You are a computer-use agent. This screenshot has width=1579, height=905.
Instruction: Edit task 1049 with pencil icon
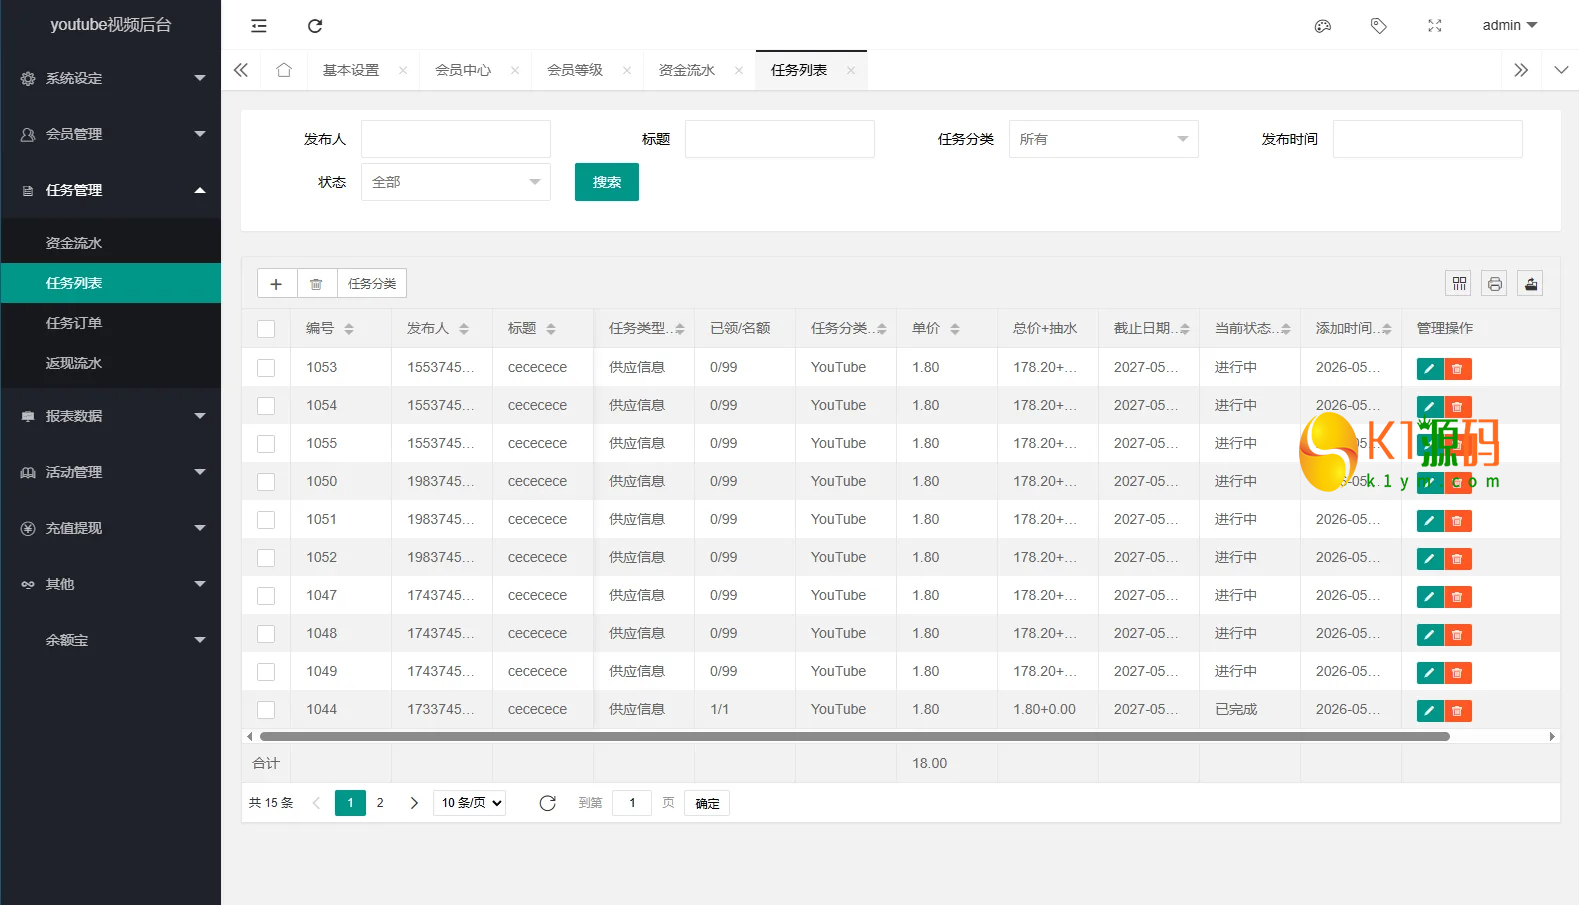point(1430,673)
